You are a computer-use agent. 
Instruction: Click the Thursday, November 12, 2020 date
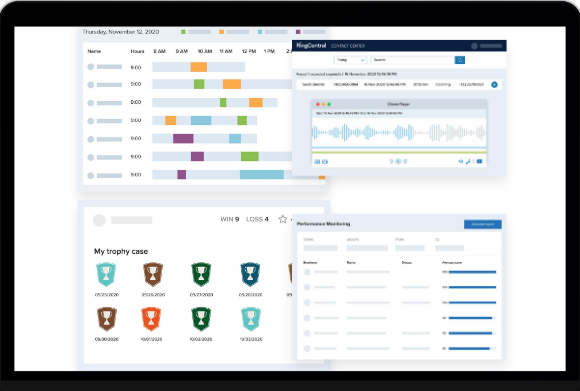coord(121,32)
